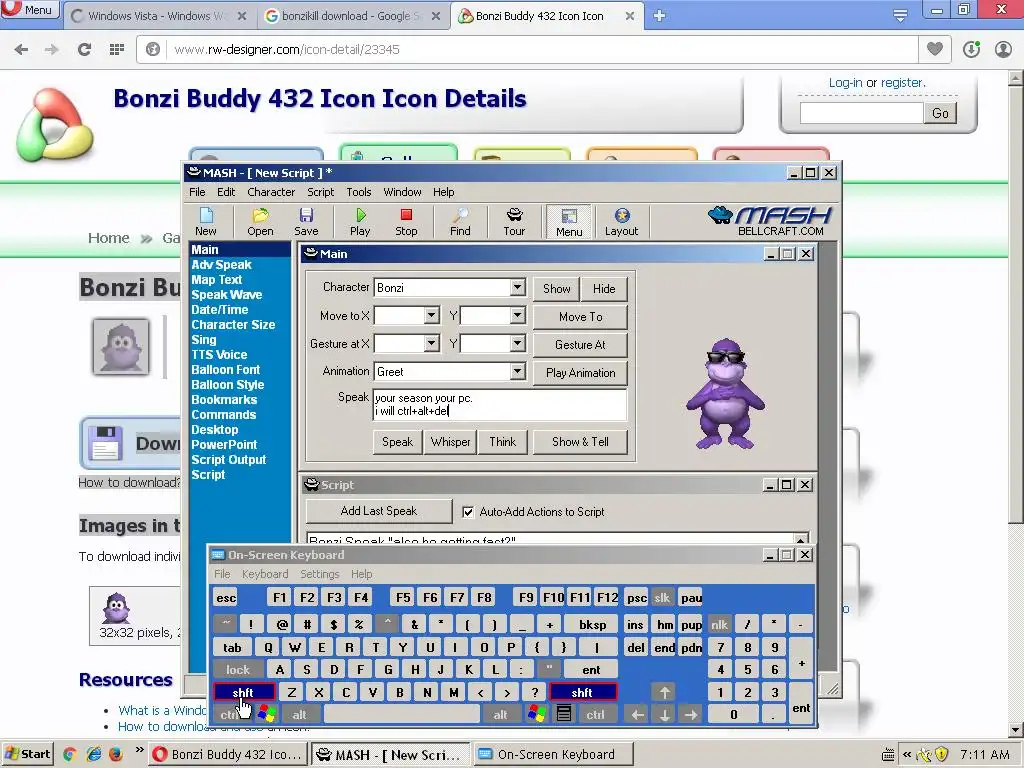Click the script list scrollbar up arrow

tap(801, 539)
